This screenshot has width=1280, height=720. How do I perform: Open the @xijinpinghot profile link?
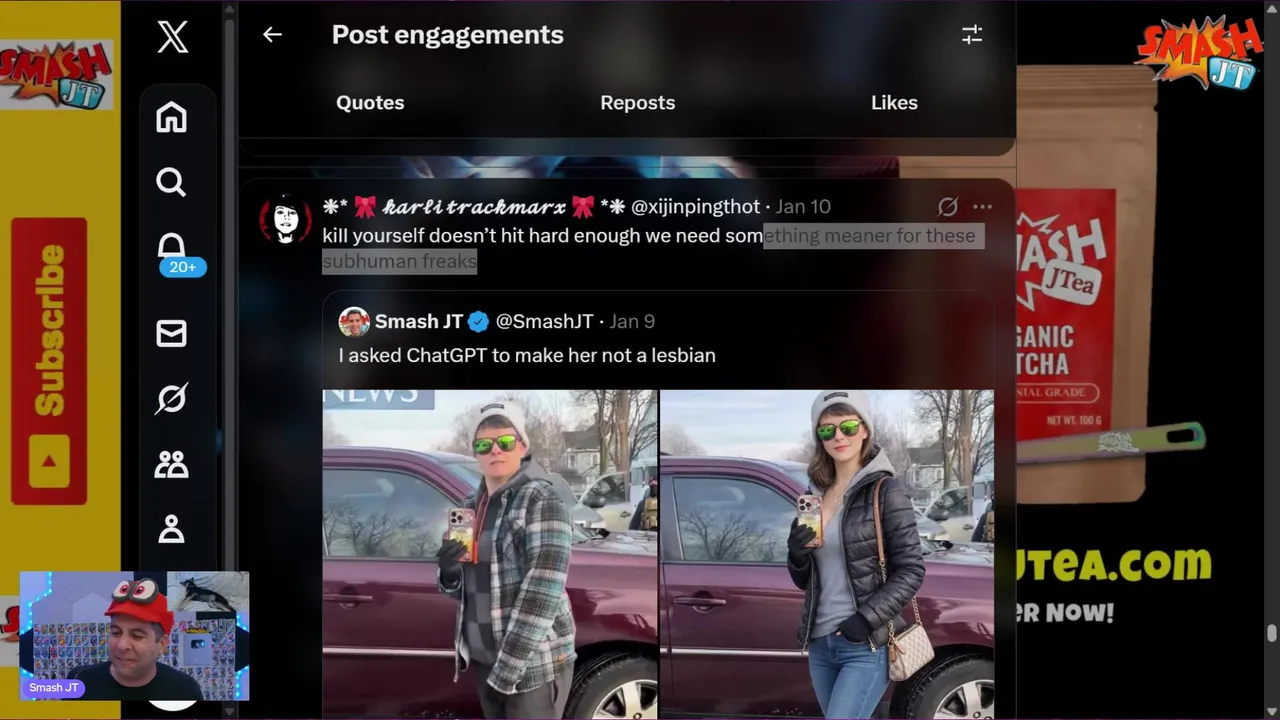click(695, 206)
